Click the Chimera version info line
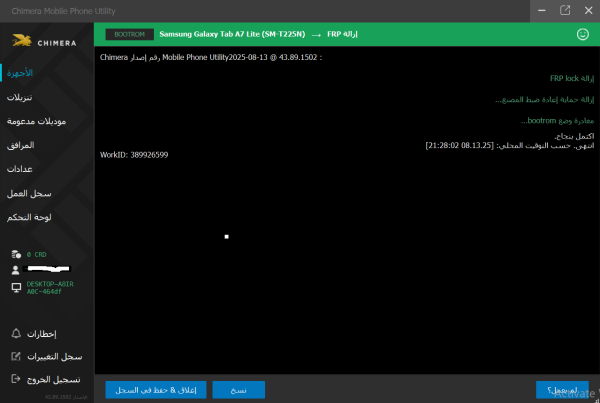600x403 pixels. [211, 57]
